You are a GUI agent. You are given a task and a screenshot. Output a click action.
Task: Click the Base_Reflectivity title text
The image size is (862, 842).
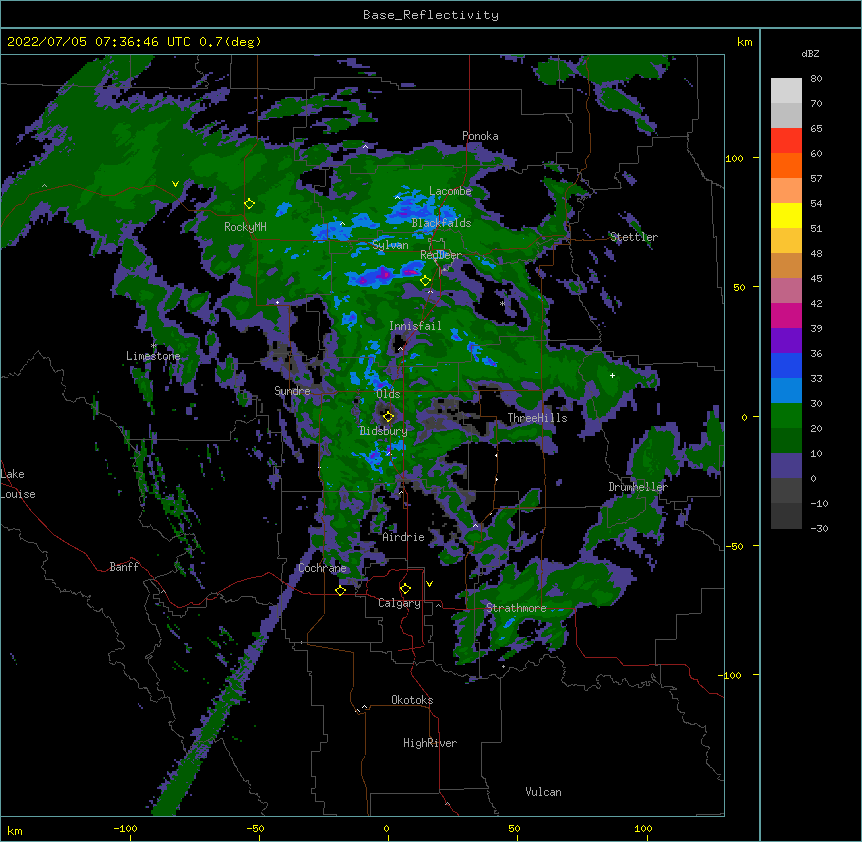point(431,15)
